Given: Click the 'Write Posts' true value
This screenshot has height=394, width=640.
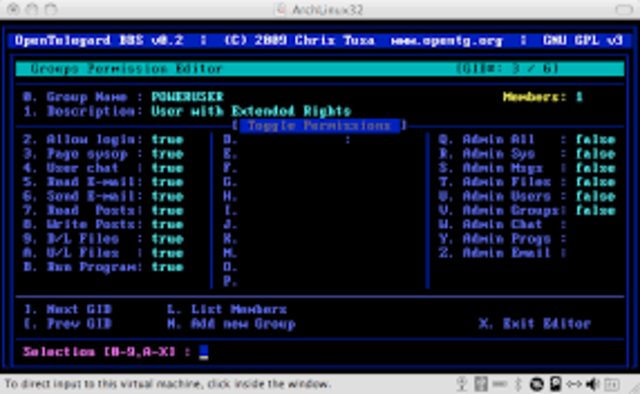Looking at the screenshot, I should tap(167, 225).
